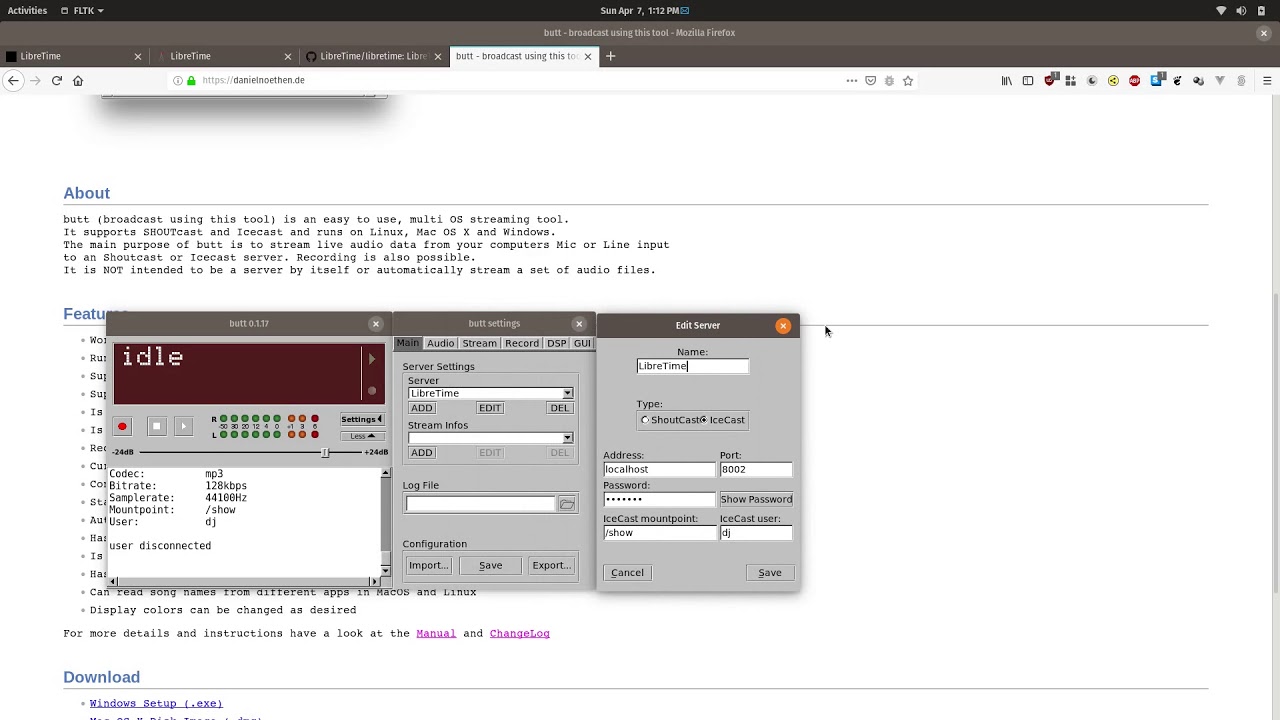Toggle the Firefox sidebar icon
Image resolution: width=1280 pixels, height=720 pixels.
click(1028, 81)
